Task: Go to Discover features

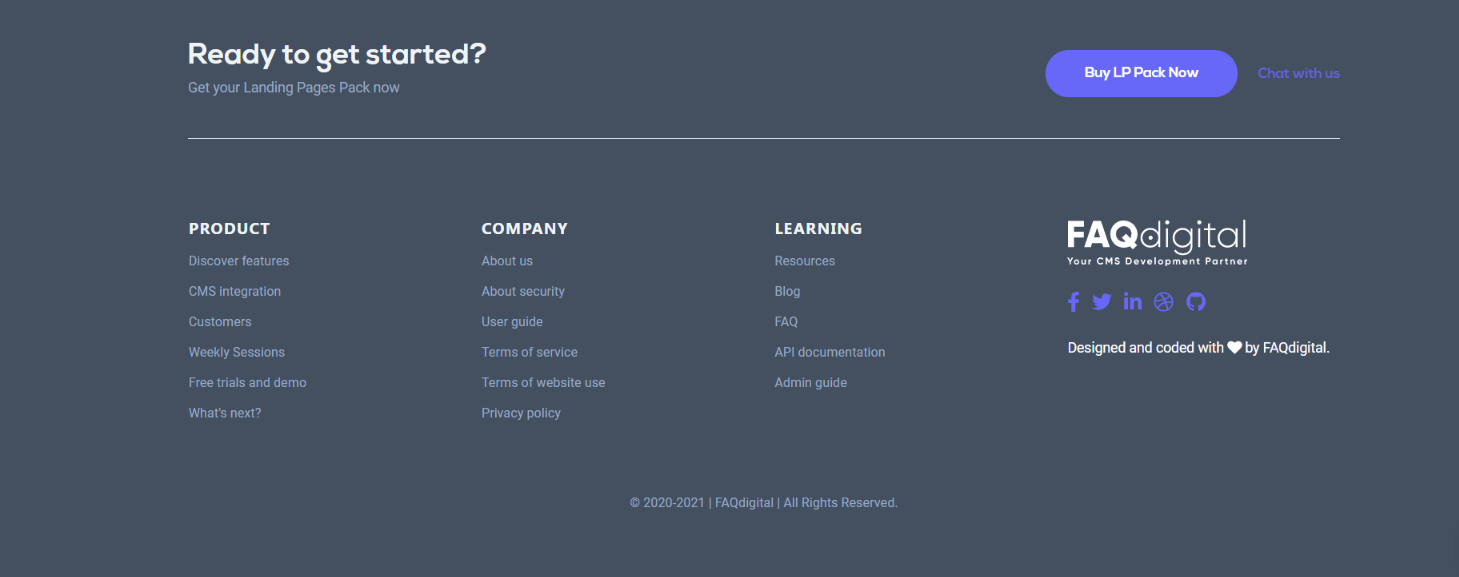Action: tap(239, 261)
